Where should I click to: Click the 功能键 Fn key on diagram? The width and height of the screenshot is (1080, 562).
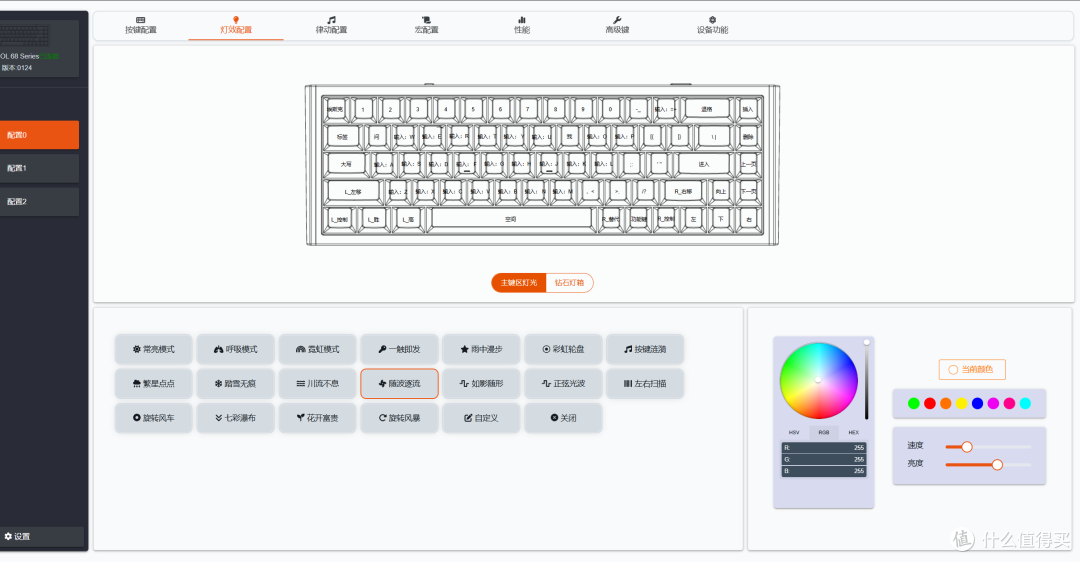[x=638, y=219]
